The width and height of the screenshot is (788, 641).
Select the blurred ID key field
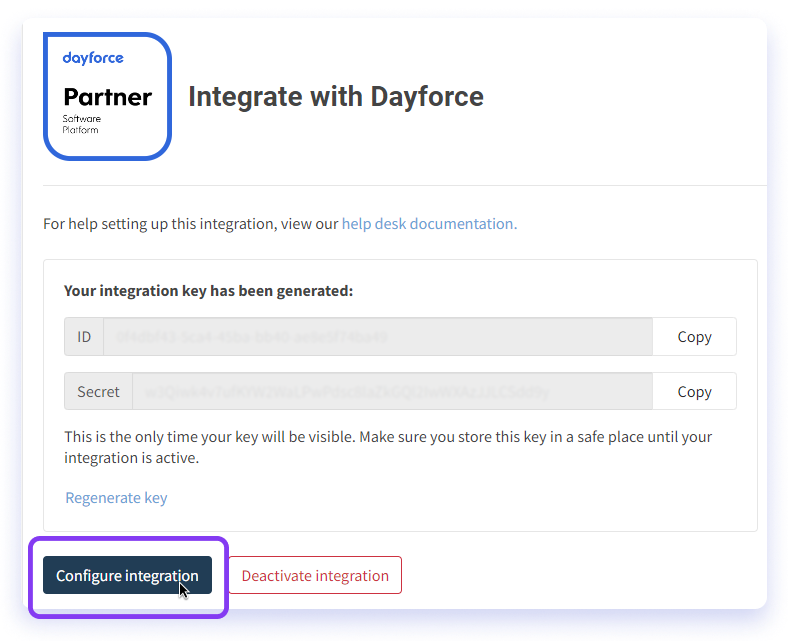click(378, 336)
